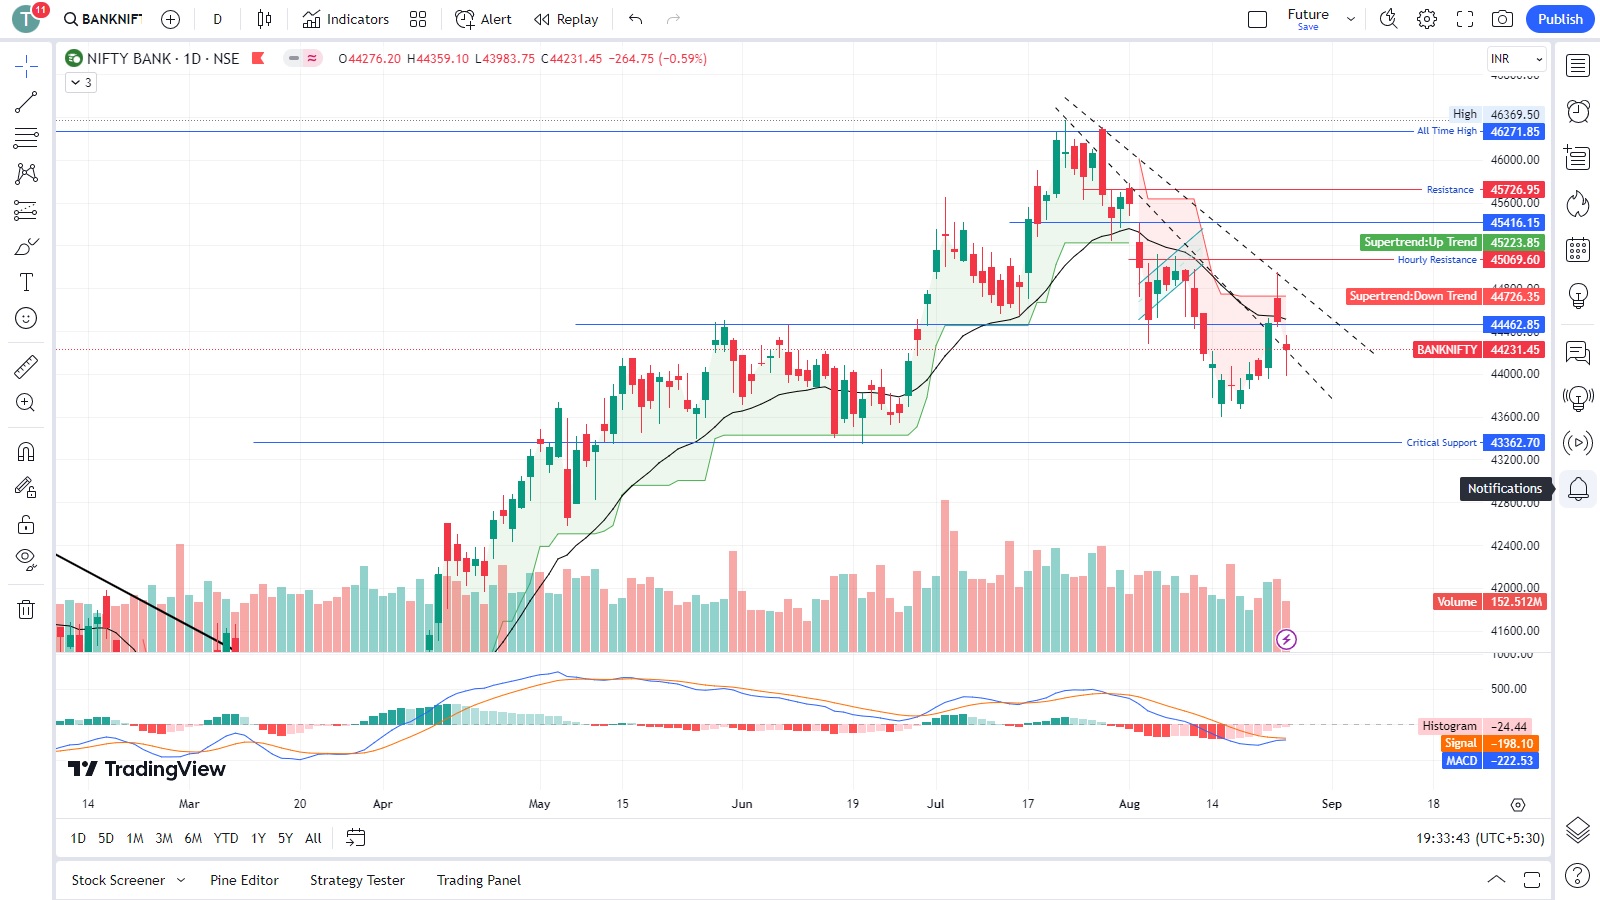Redo the chart action
Screen dimensions: 1600x900
point(673,19)
